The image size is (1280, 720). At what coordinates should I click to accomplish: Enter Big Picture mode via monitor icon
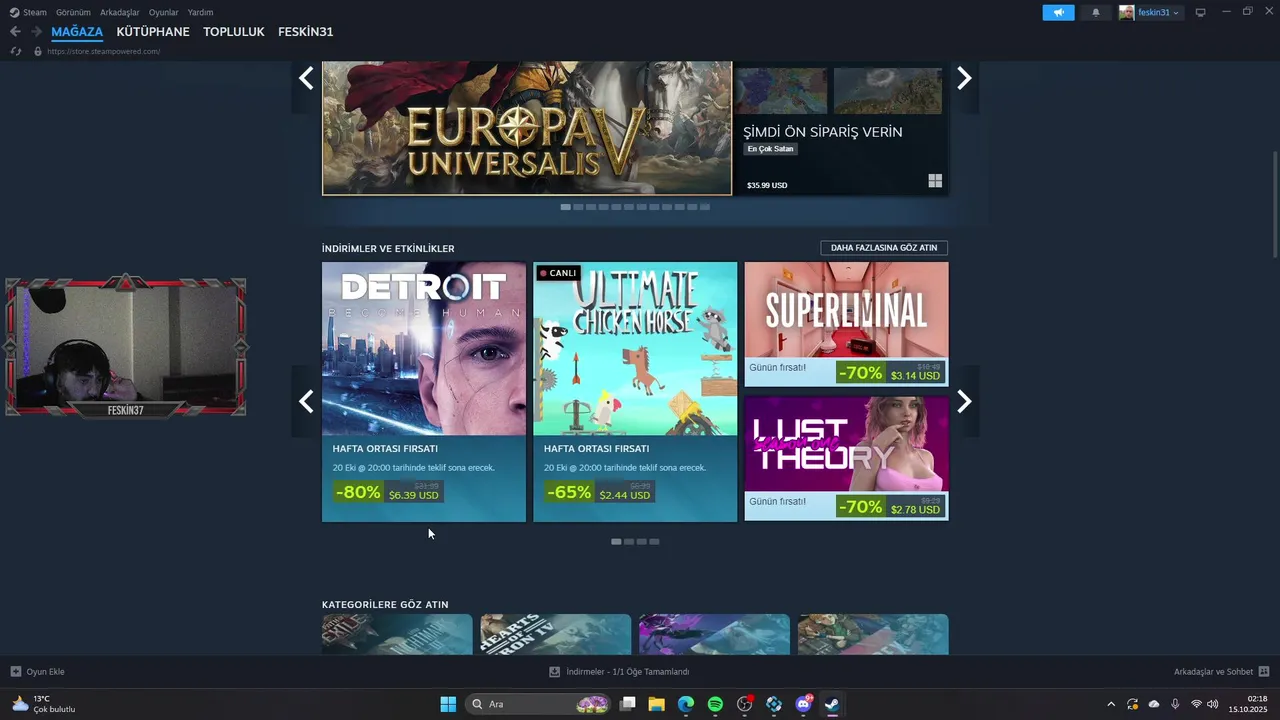coord(1200,12)
